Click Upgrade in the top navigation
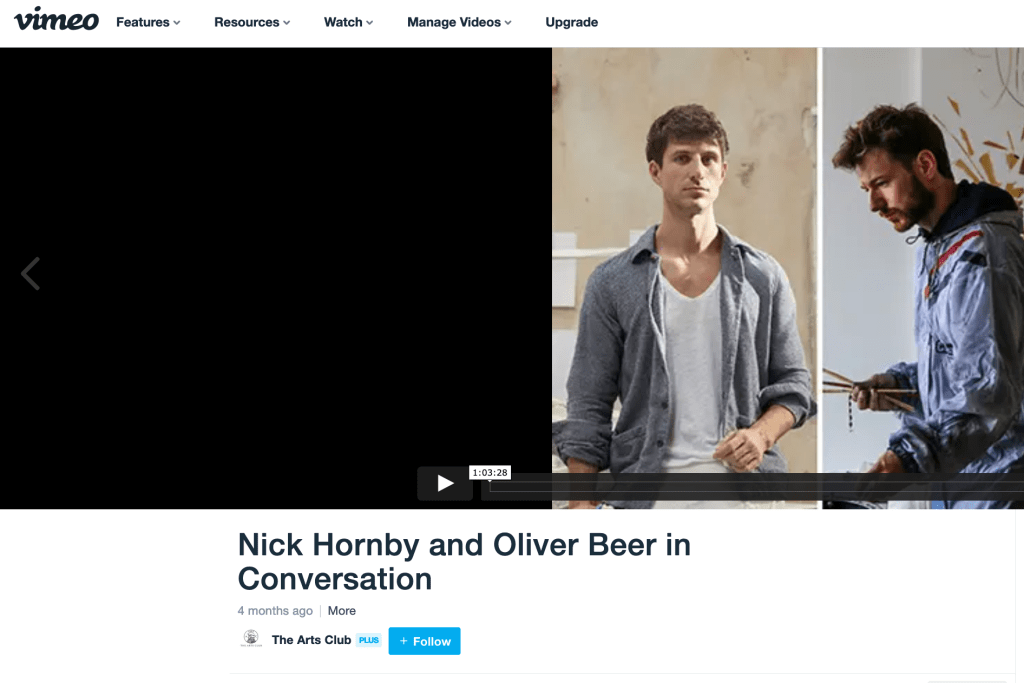Viewport: 1024px width, 683px height. 572,22
